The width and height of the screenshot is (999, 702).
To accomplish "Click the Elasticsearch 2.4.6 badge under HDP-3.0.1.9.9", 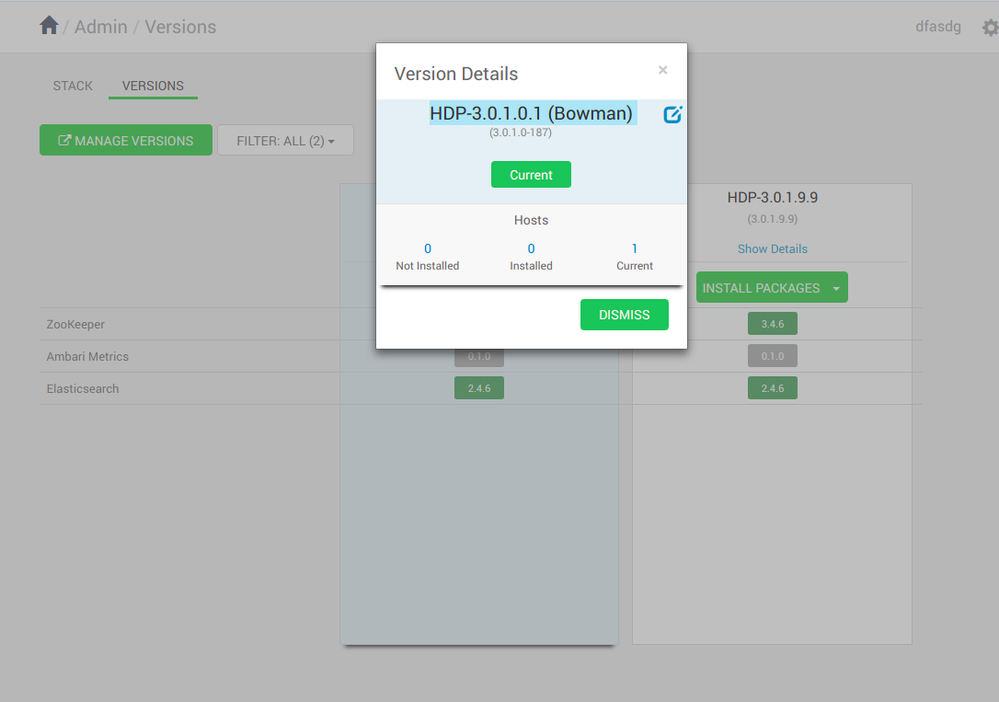I will (772, 388).
